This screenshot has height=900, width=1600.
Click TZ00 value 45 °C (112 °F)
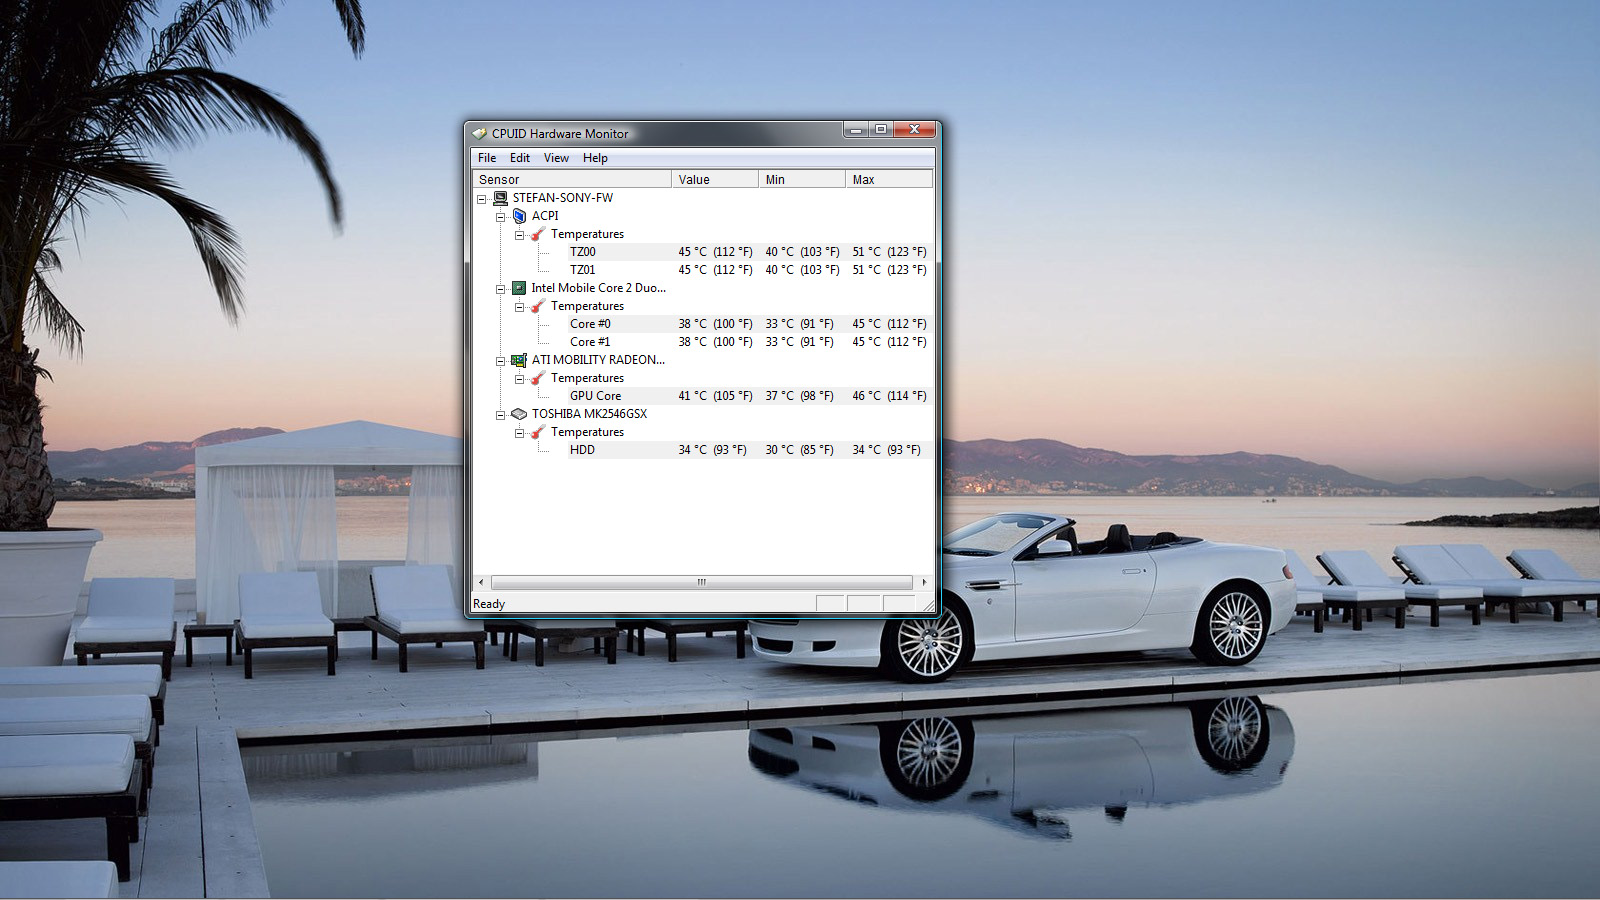click(x=715, y=252)
